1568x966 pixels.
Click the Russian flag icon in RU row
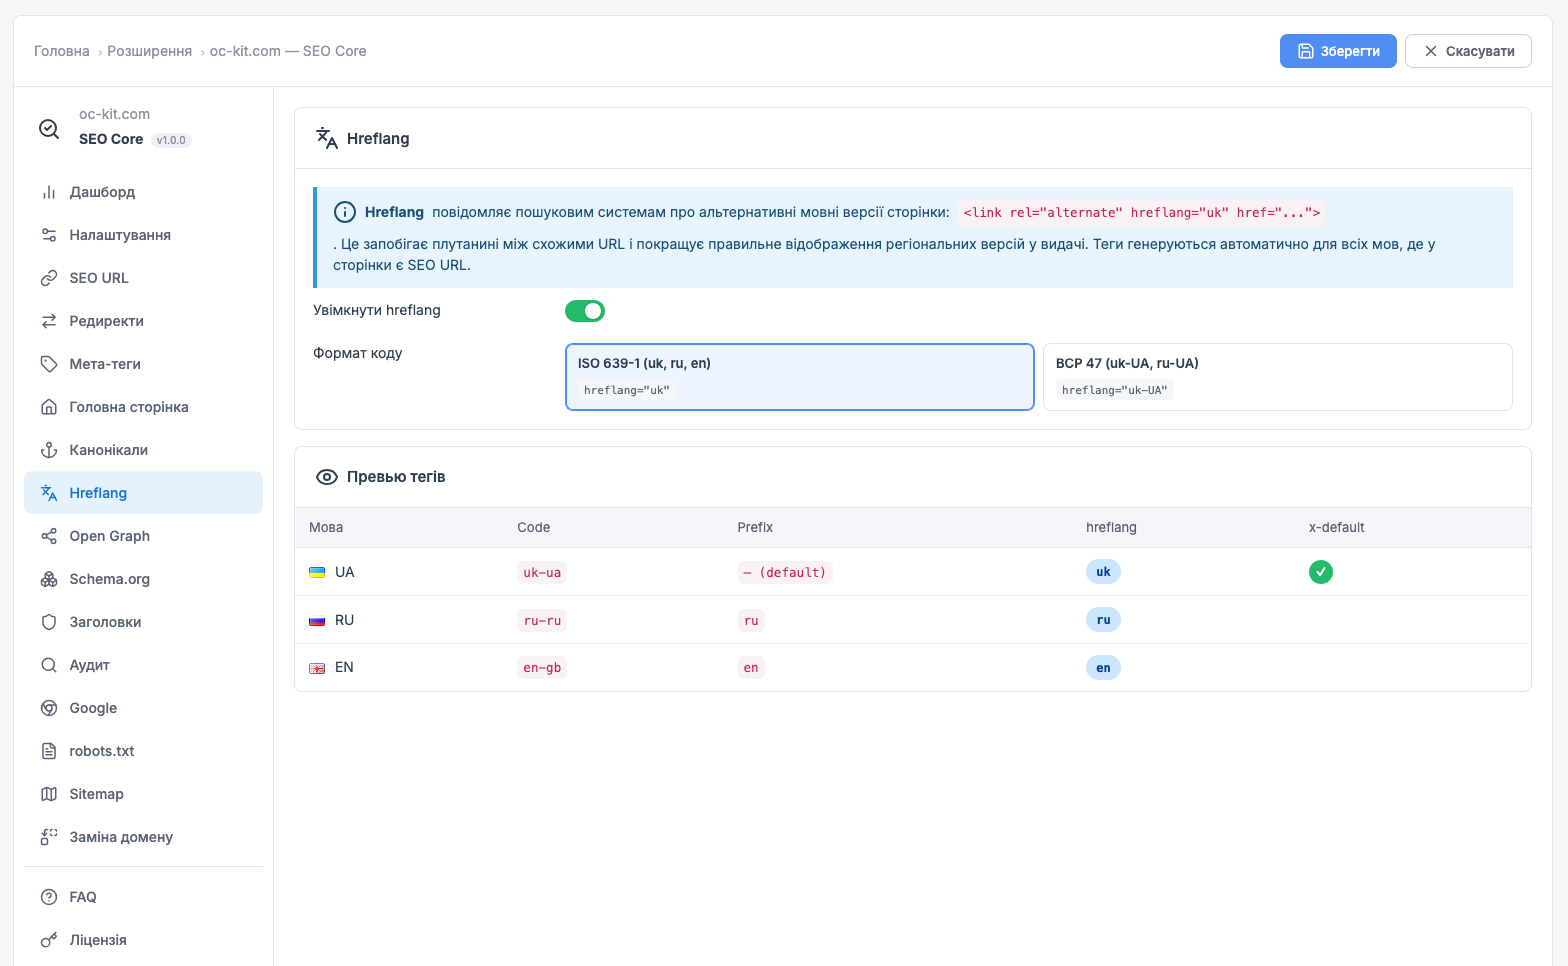[x=317, y=620]
